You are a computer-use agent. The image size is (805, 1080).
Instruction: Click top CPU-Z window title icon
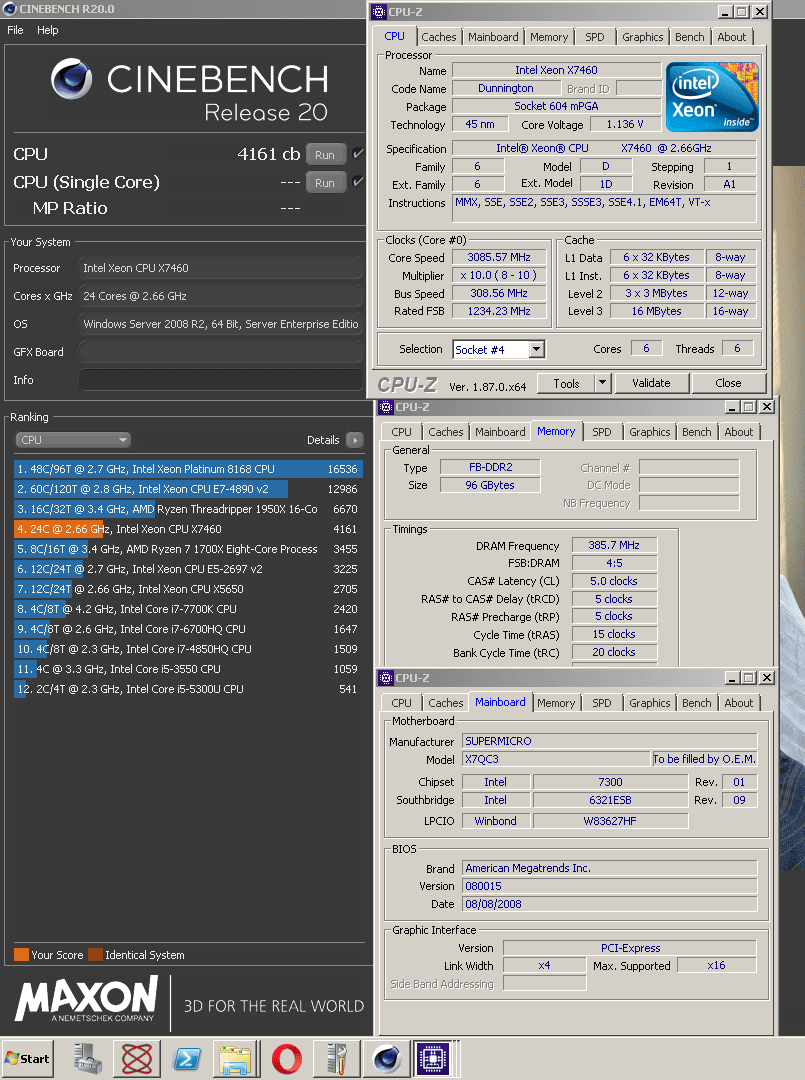(379, 12)
